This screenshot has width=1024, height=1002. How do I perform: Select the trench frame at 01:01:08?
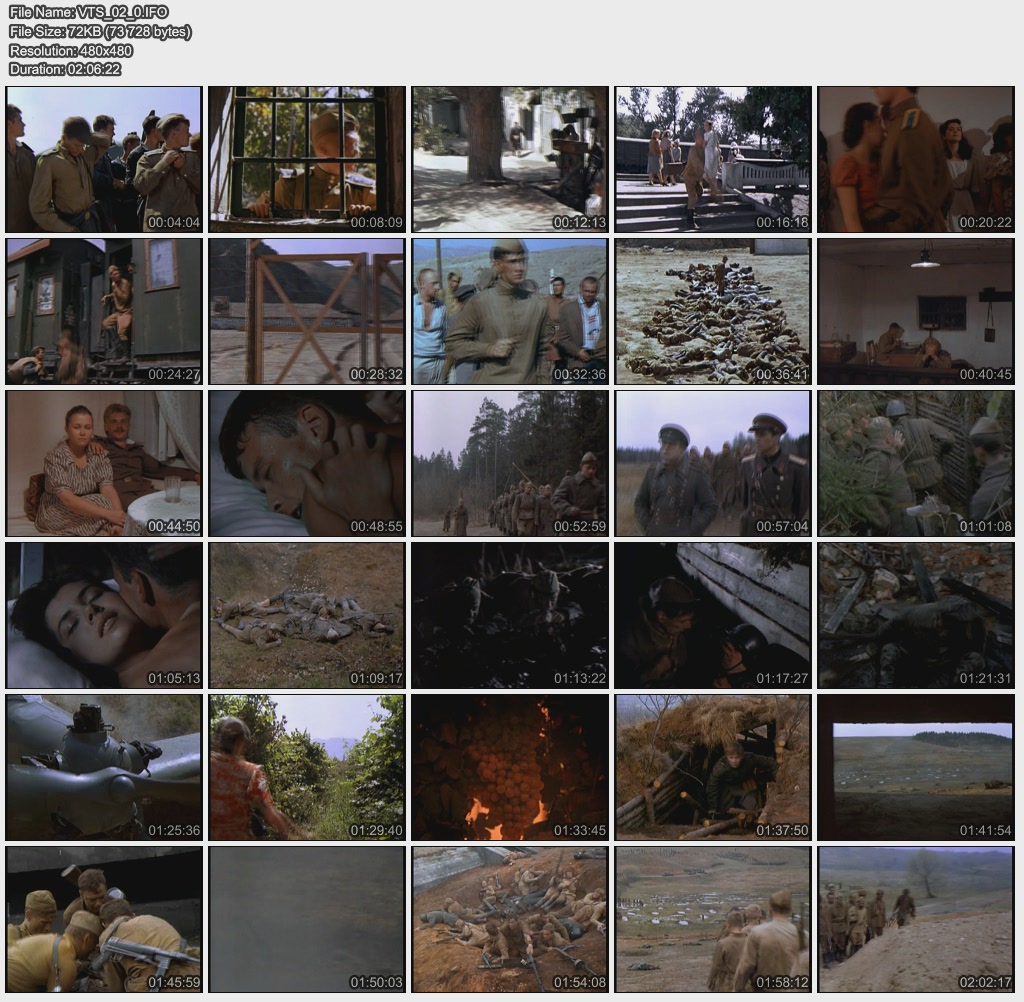(916, 464)
